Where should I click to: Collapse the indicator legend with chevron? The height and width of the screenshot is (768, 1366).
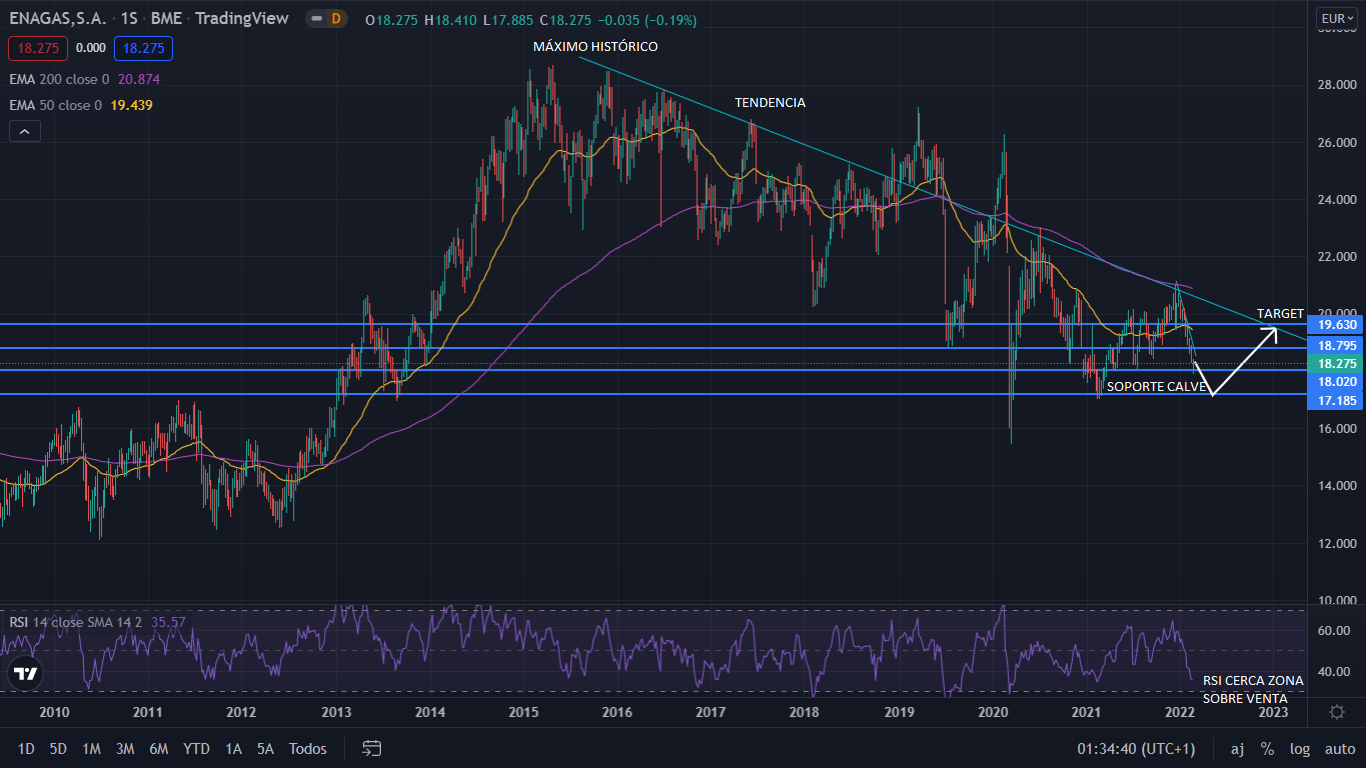click(25, 131)
